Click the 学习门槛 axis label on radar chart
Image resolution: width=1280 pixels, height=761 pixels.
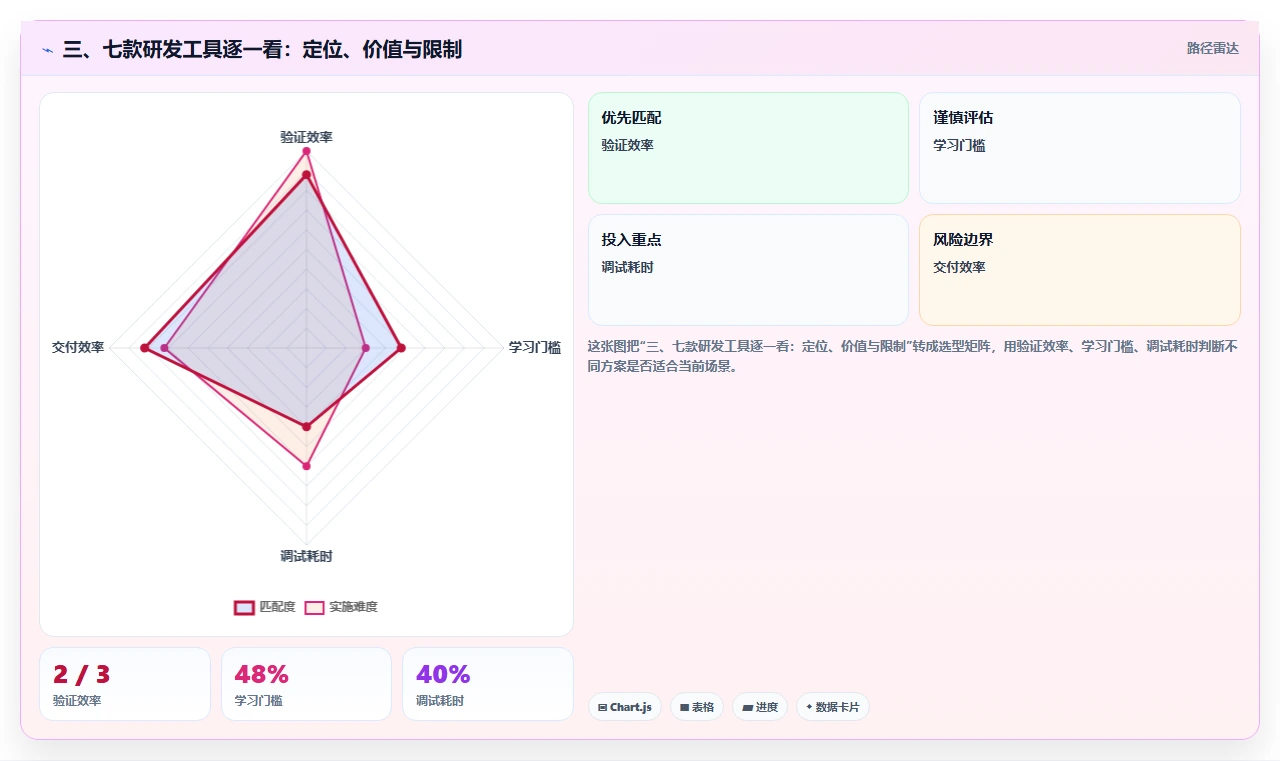(x=535, y=348)
